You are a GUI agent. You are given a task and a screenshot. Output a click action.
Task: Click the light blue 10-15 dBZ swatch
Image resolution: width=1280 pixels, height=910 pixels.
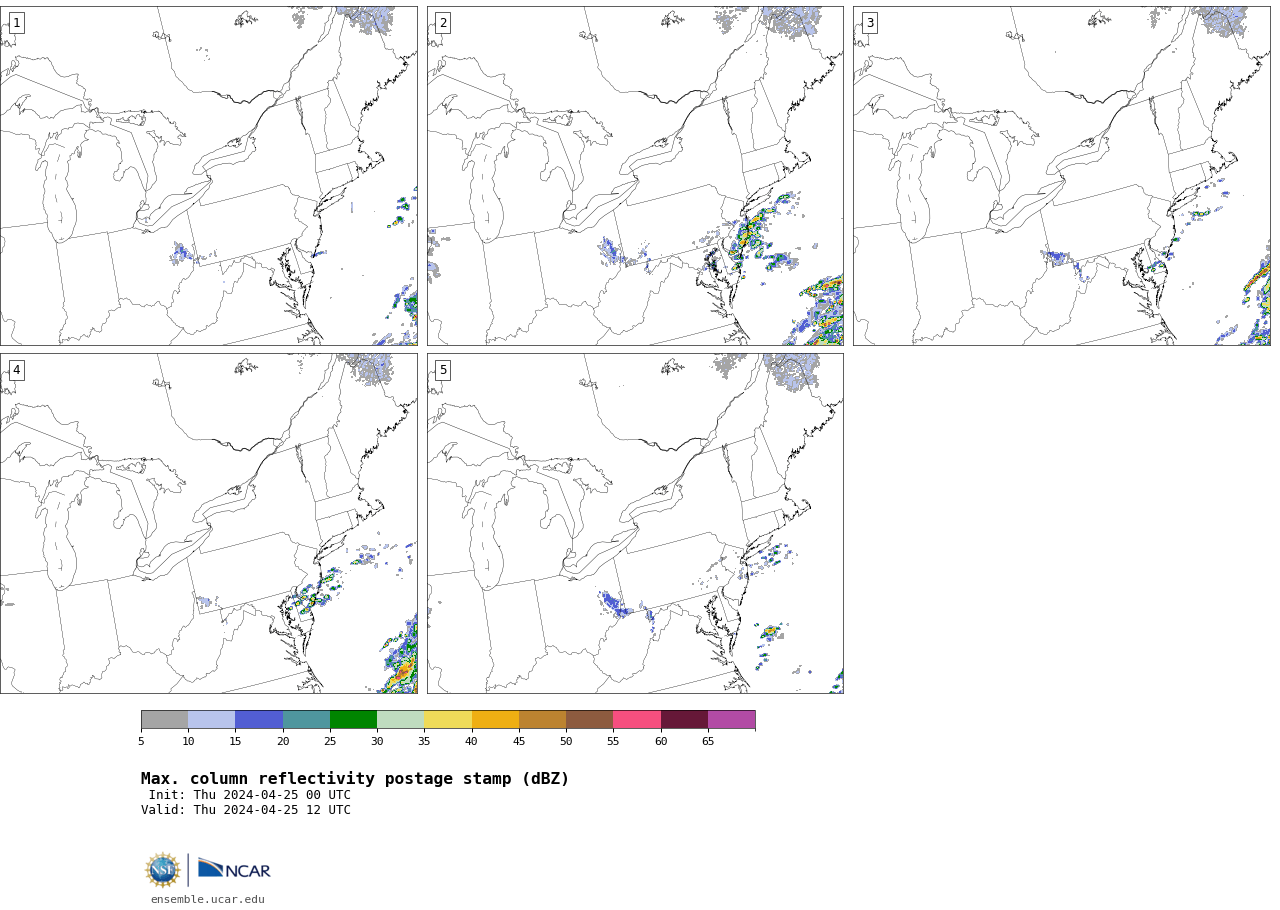(211, 720)
